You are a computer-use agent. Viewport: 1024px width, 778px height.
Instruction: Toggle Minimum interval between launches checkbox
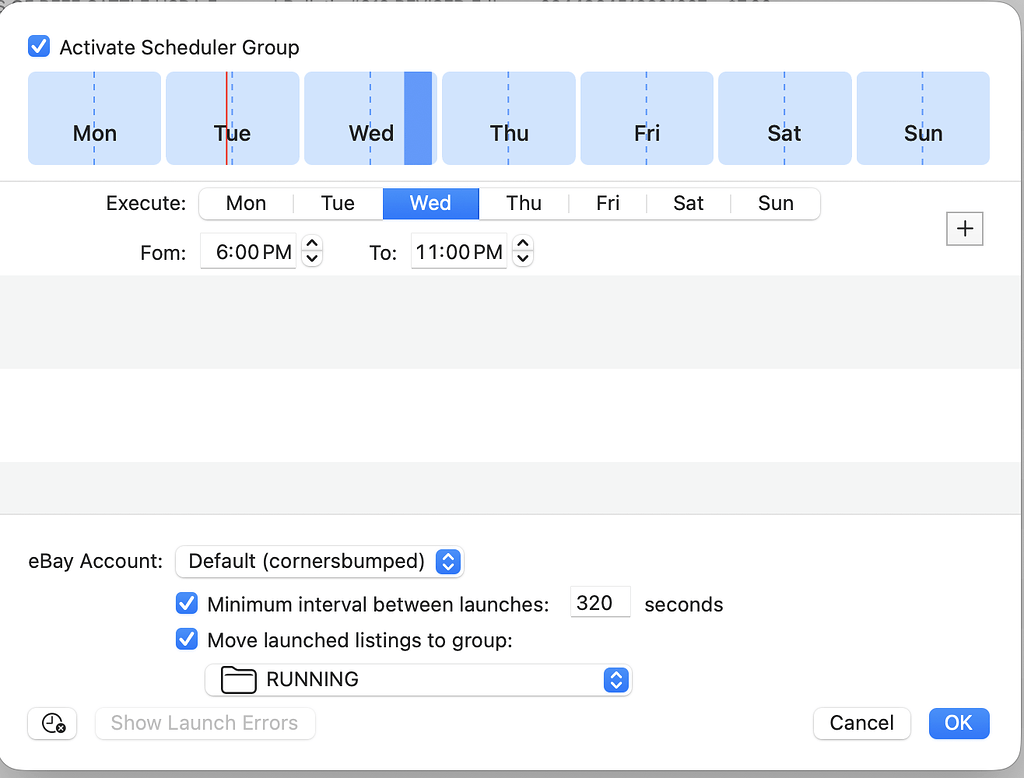coord(187,604)
